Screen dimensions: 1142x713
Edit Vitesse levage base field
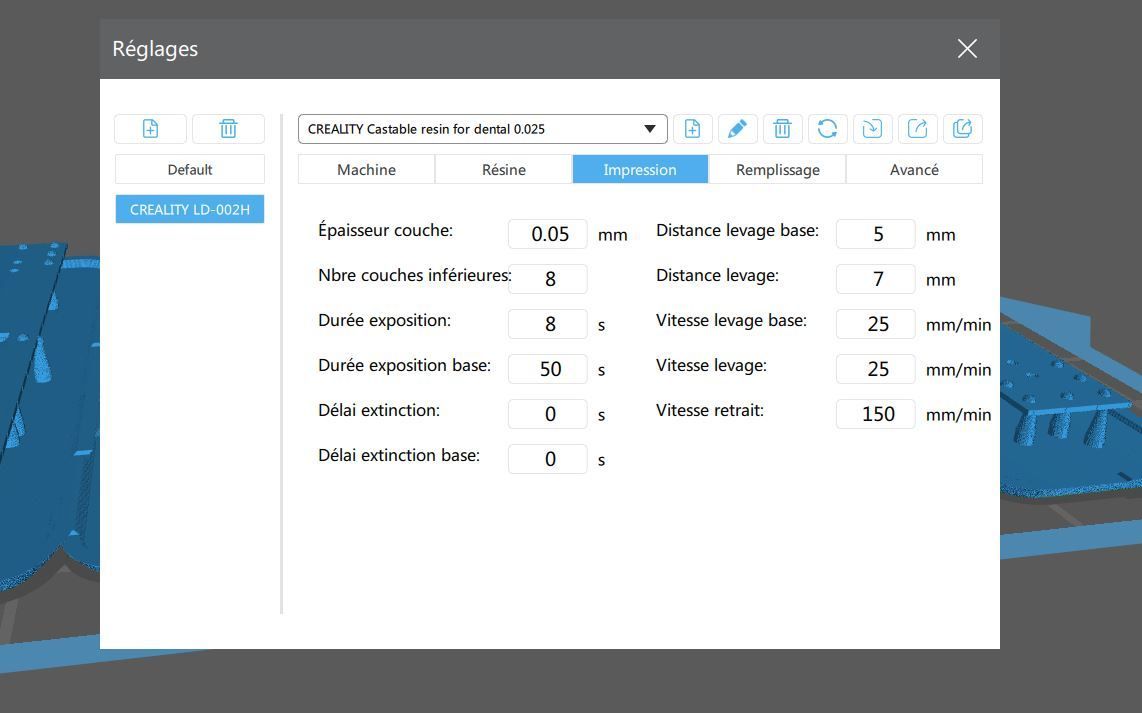875,324
